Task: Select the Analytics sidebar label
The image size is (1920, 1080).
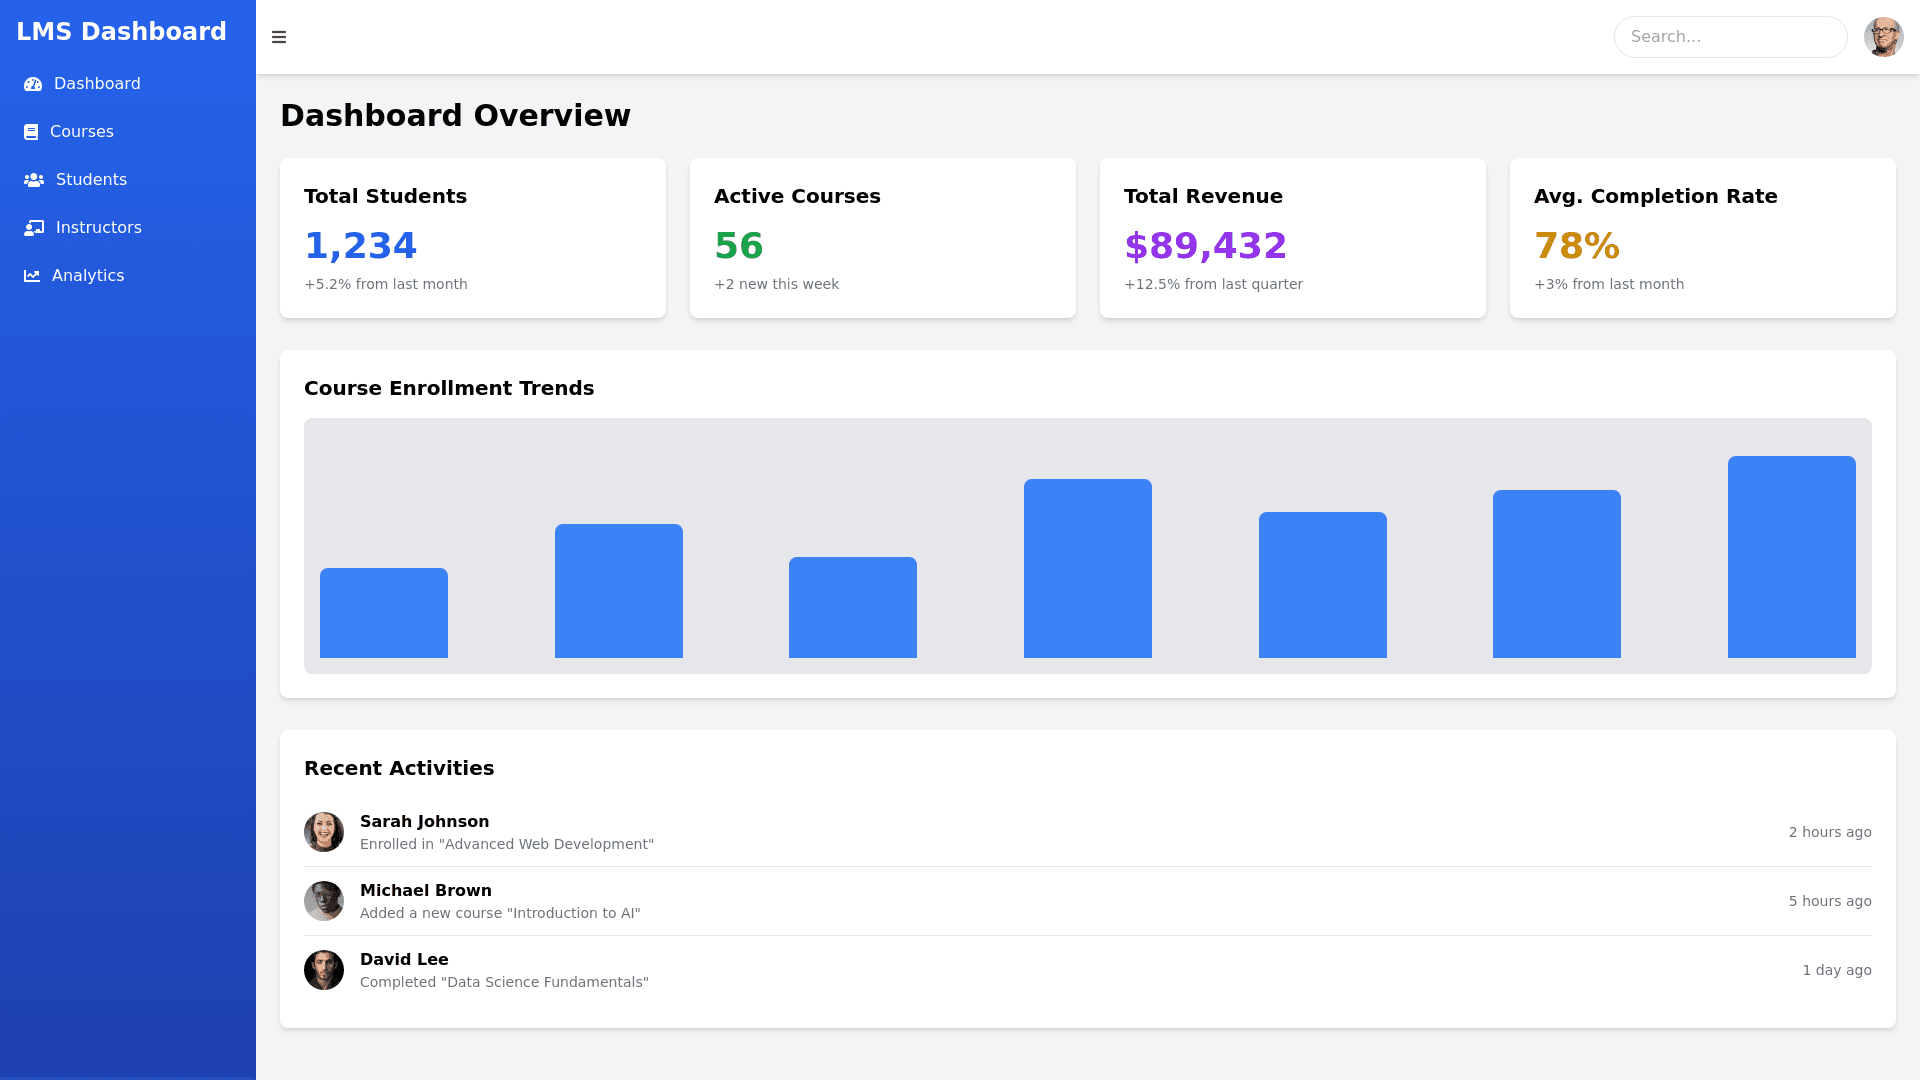Action: point(88,276)
